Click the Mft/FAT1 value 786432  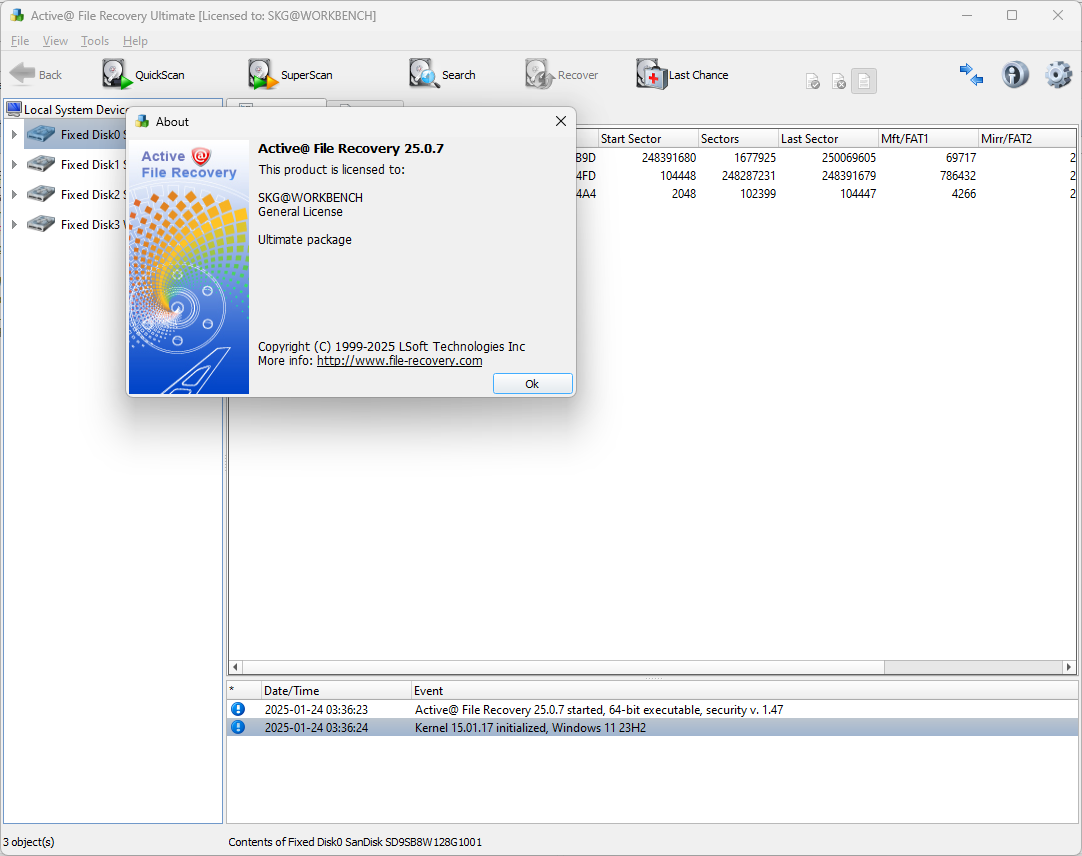(x=958, y=175)
